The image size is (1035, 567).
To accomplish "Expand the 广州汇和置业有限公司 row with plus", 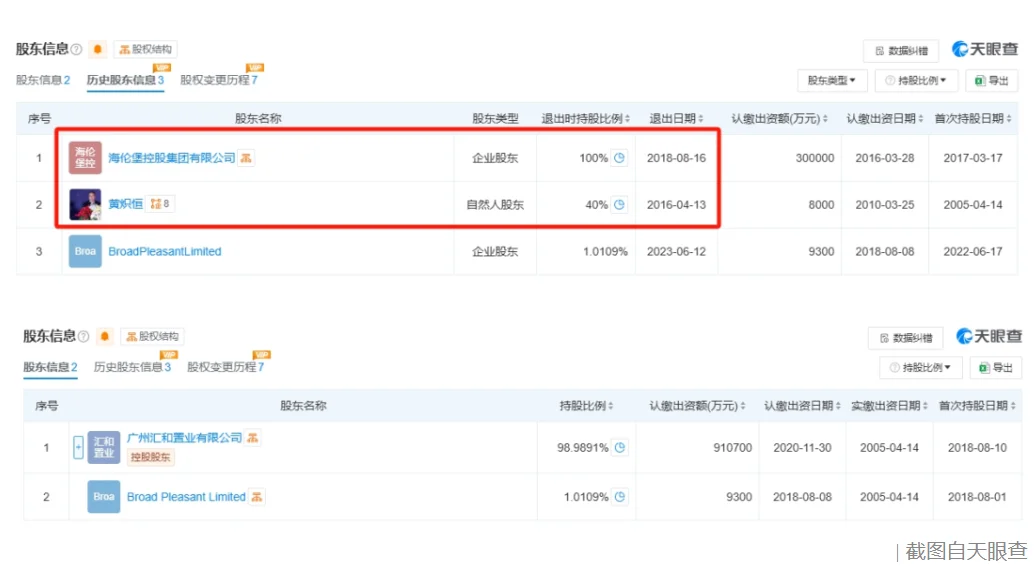I will pyautogui.click(x=78, y=448).
